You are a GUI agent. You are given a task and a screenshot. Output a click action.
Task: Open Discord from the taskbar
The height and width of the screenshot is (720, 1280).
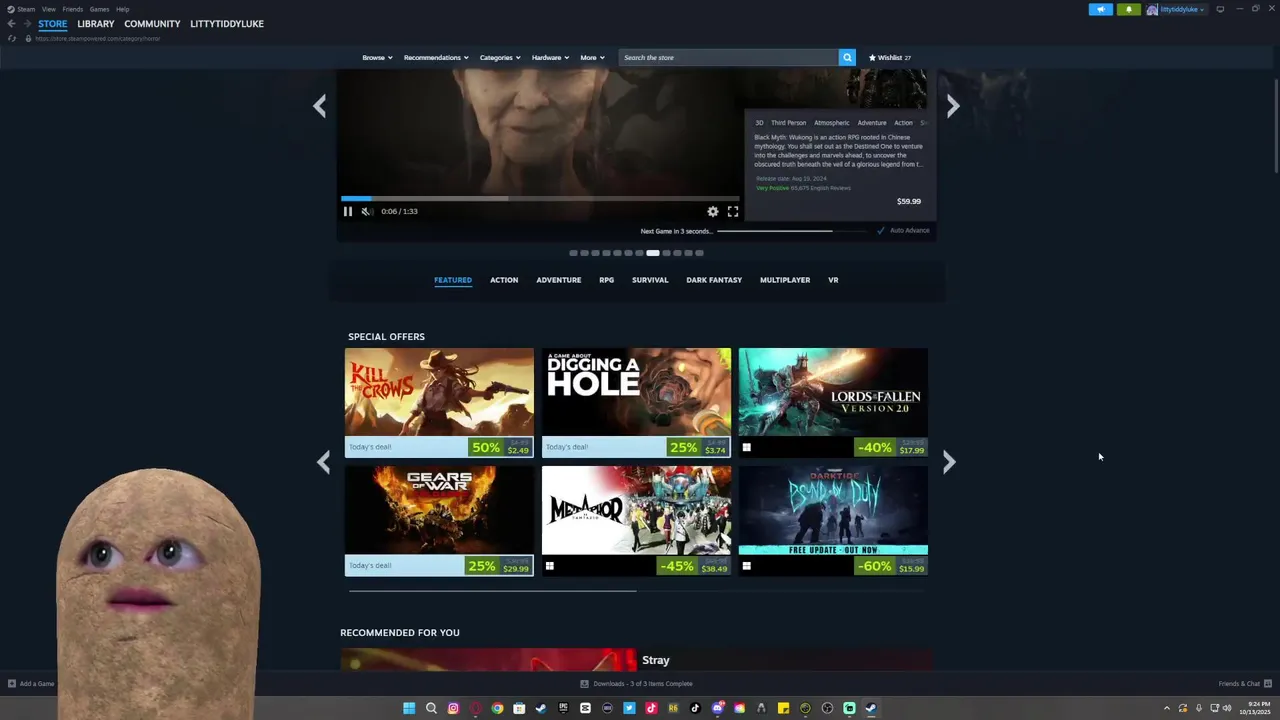(717, 708)
